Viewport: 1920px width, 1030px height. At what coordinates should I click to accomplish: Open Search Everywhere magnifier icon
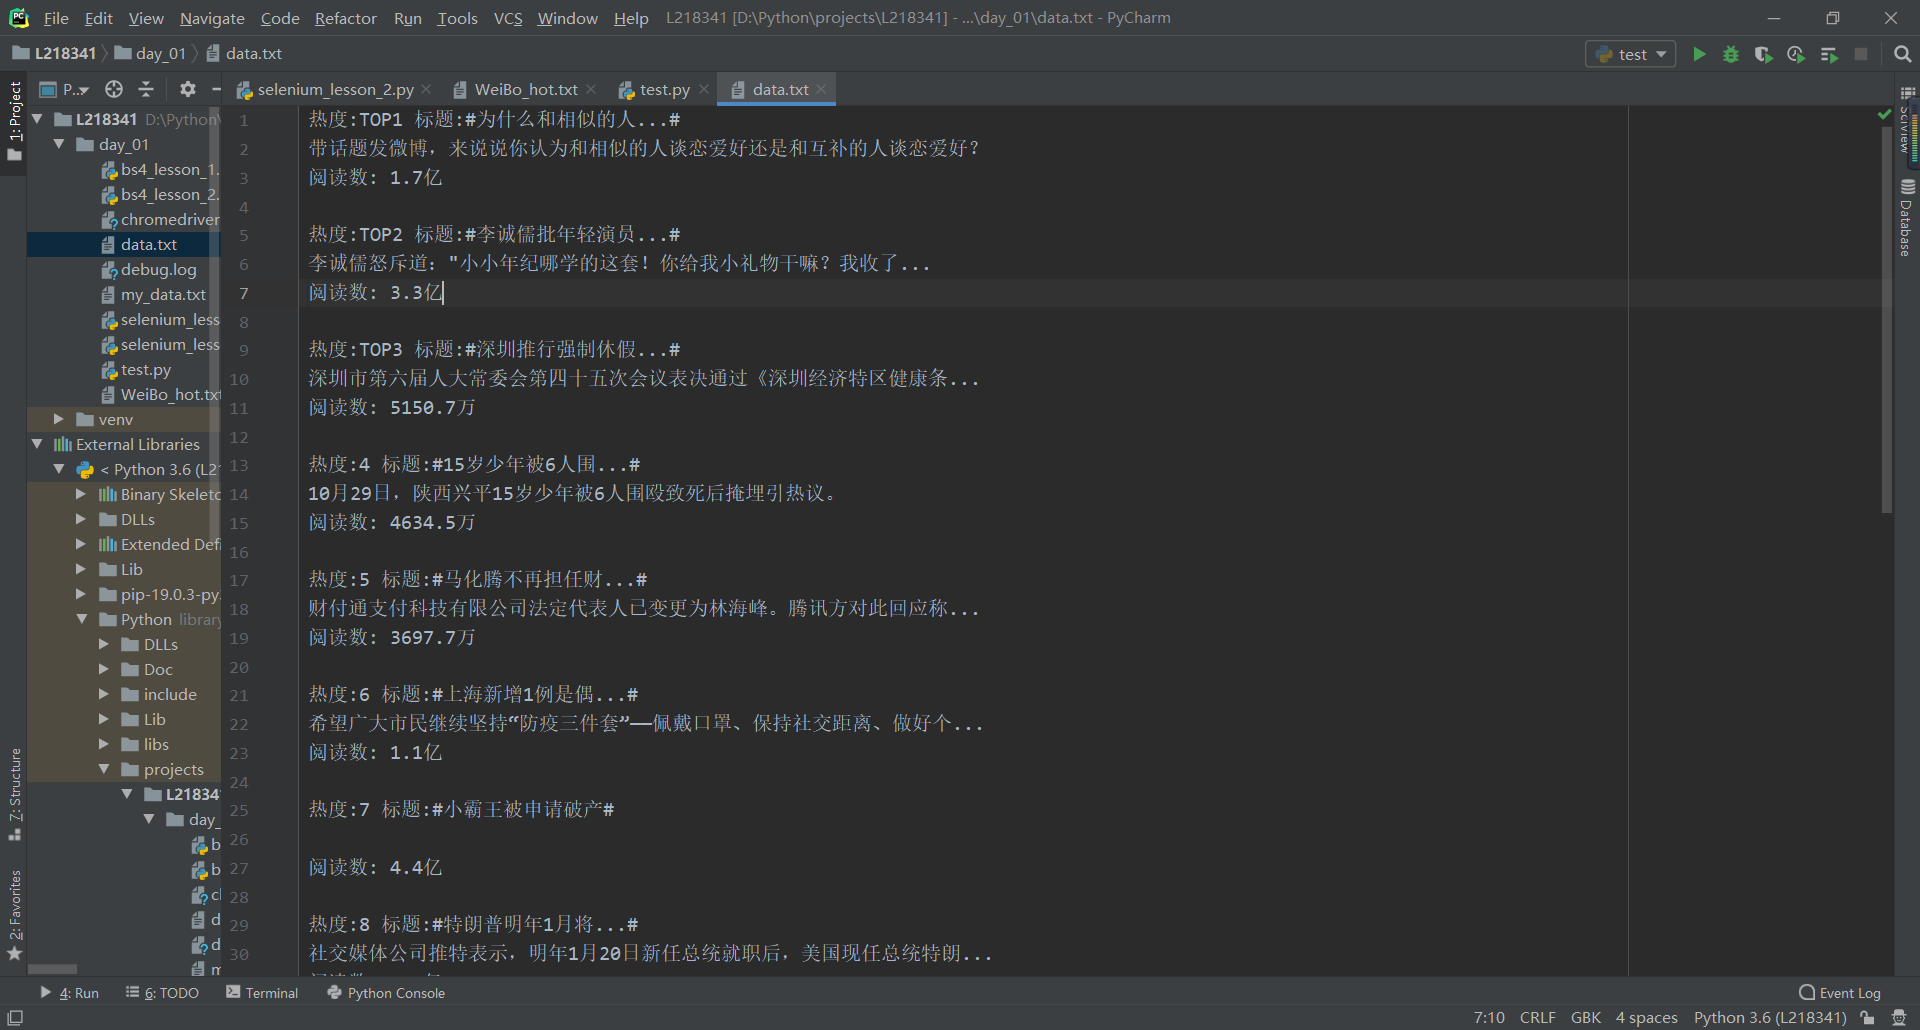(x=1902, y=54)
